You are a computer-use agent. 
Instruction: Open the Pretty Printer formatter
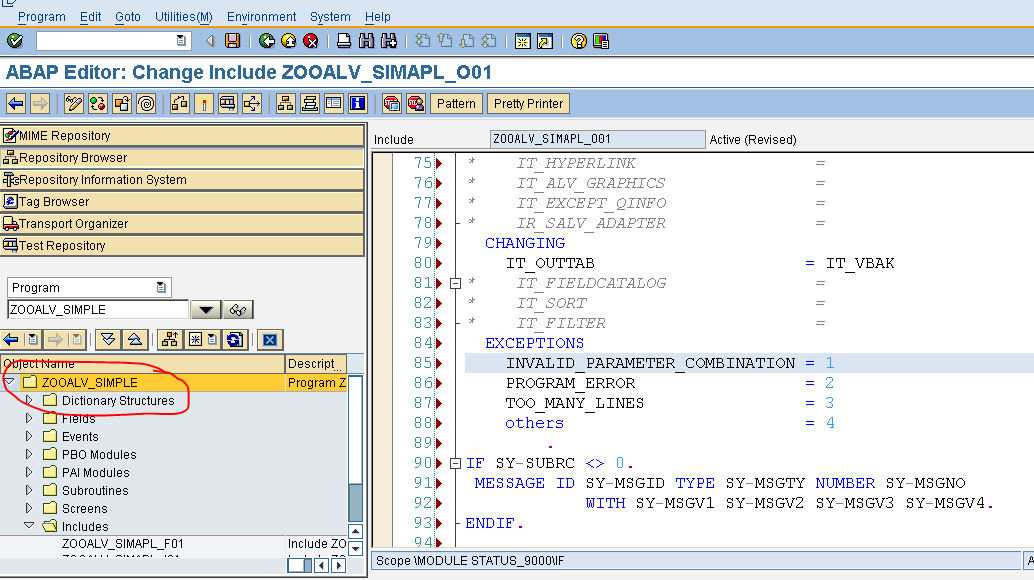coord(527,103)
